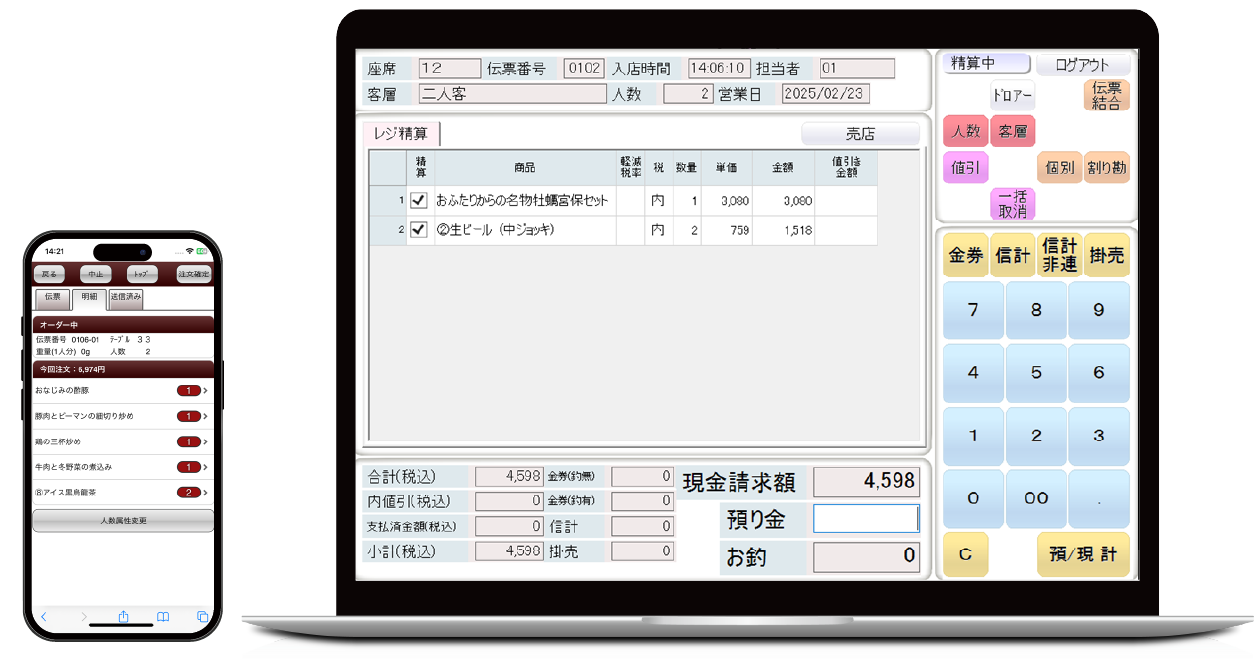Open details for アイス黒烏龍茶 row
The width and height of the screenshot is (1260, 660).
coord(205,492)
